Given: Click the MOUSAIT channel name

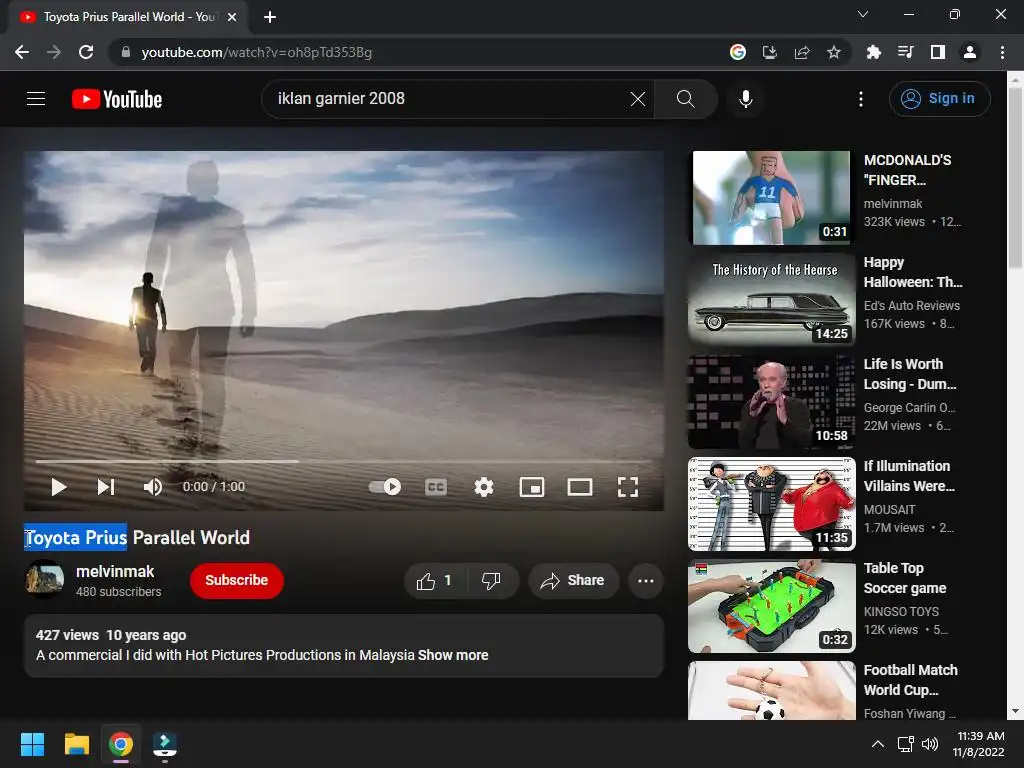Looking at the screenshot, I should click(x=889, y=509).
